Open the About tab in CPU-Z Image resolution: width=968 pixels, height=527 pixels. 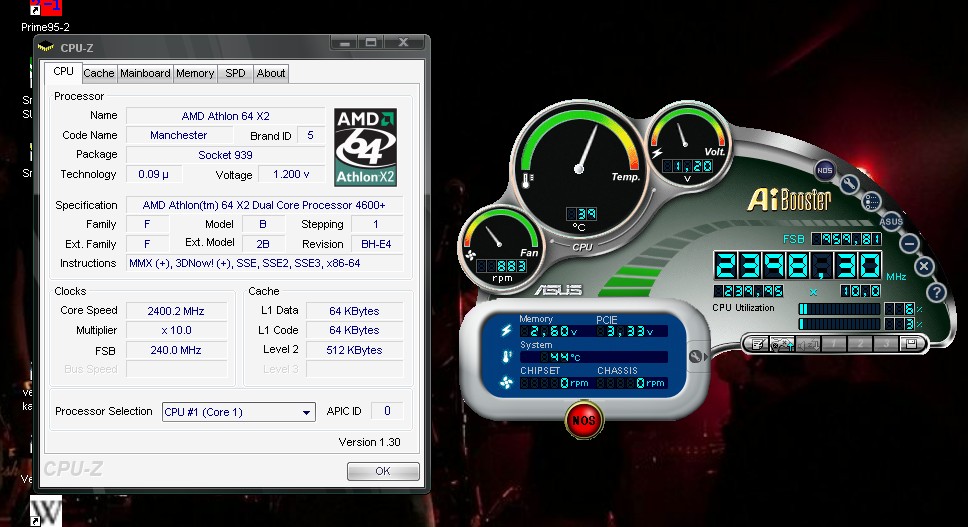pyautogui.click(x=271, y=73)
